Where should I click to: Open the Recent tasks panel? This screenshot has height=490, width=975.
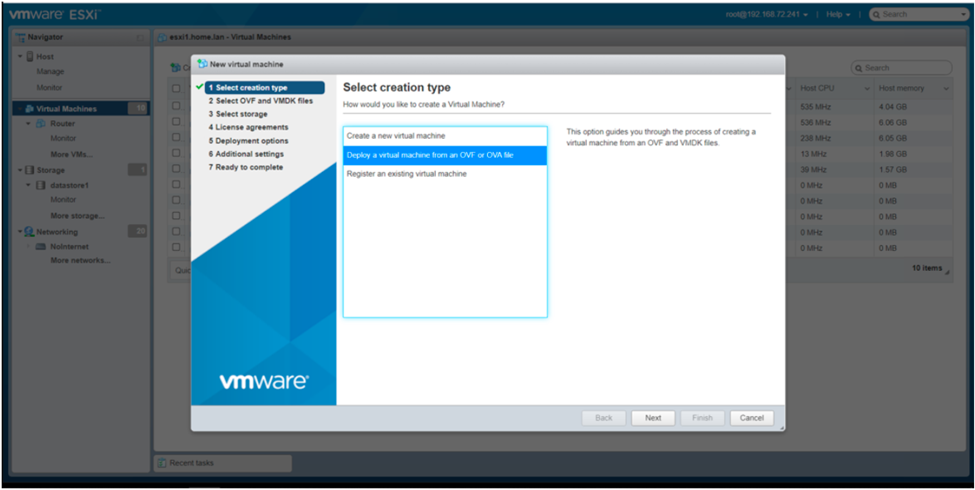coord(223,463)
